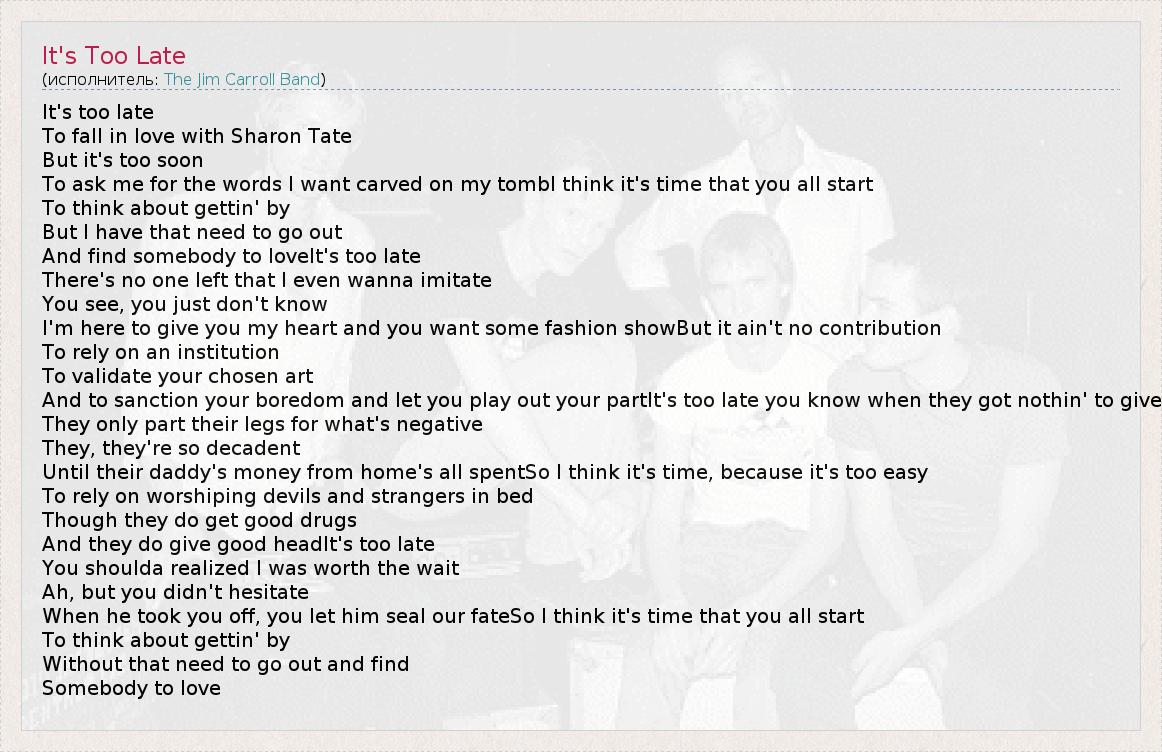Click the final lyric "Somebody to love"
The image size is (1162, 752).
coord(131,688)
